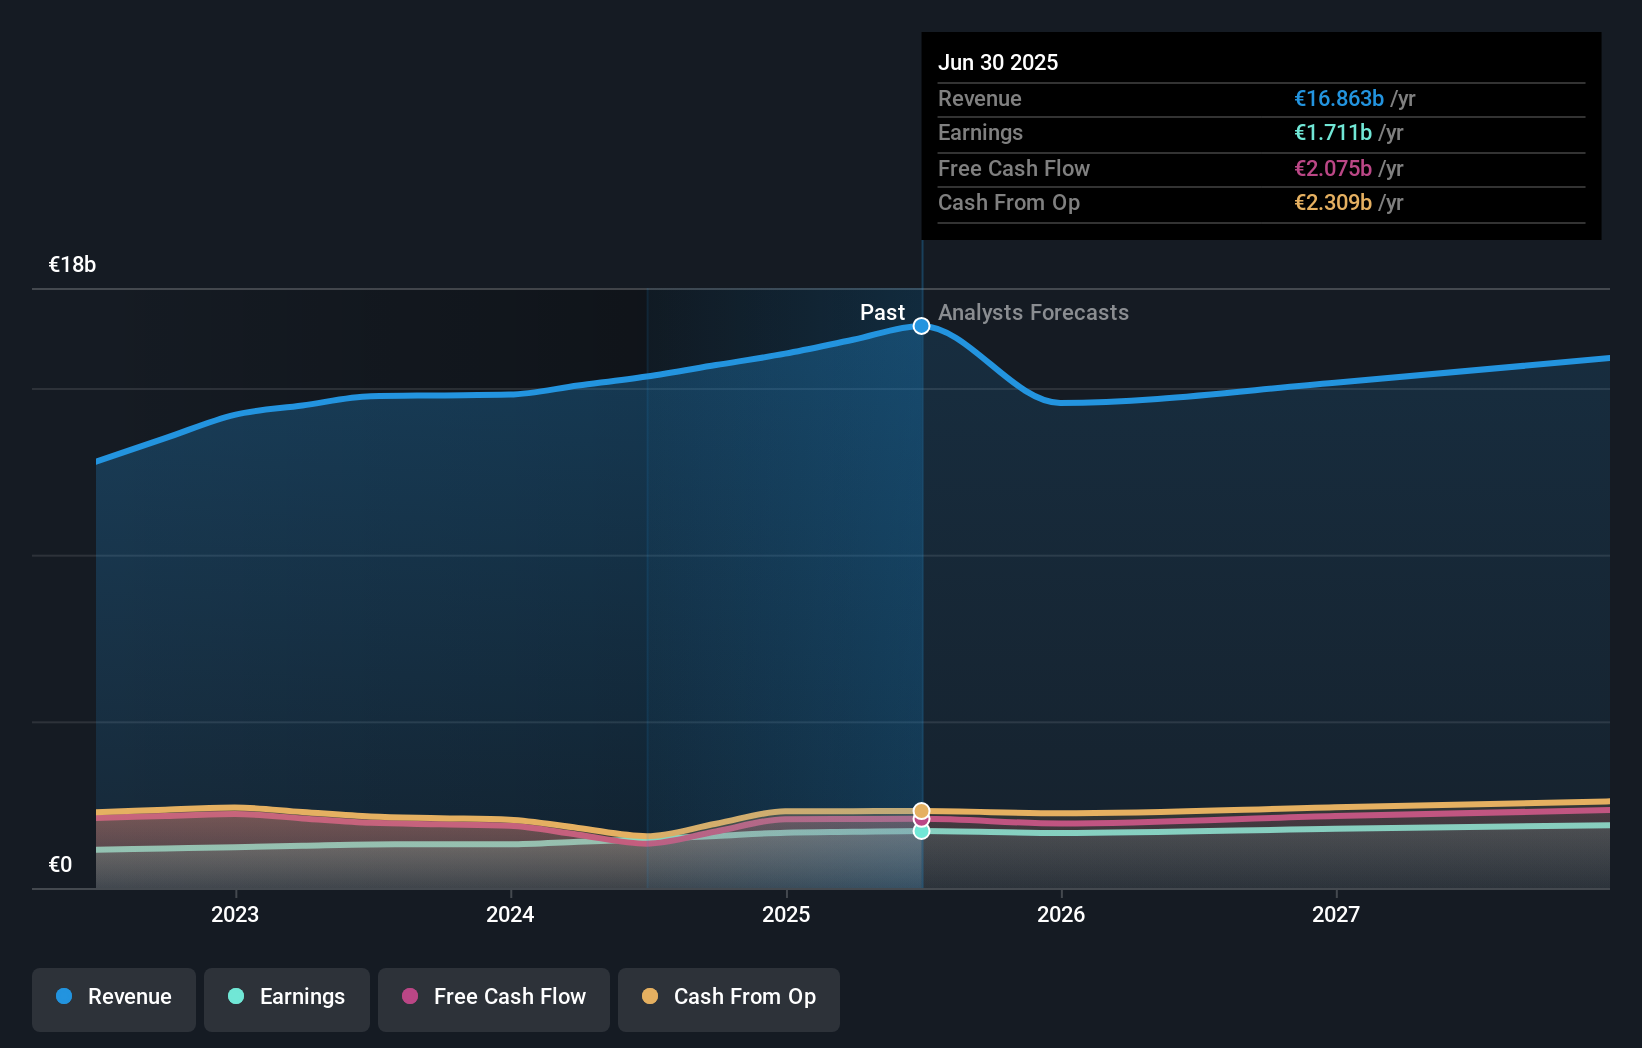The width and height of the screenshot is (1642, 1048).
Task: Select the teal Earnings data point marker
Action: pyautogui.click(x=921, y=831)
